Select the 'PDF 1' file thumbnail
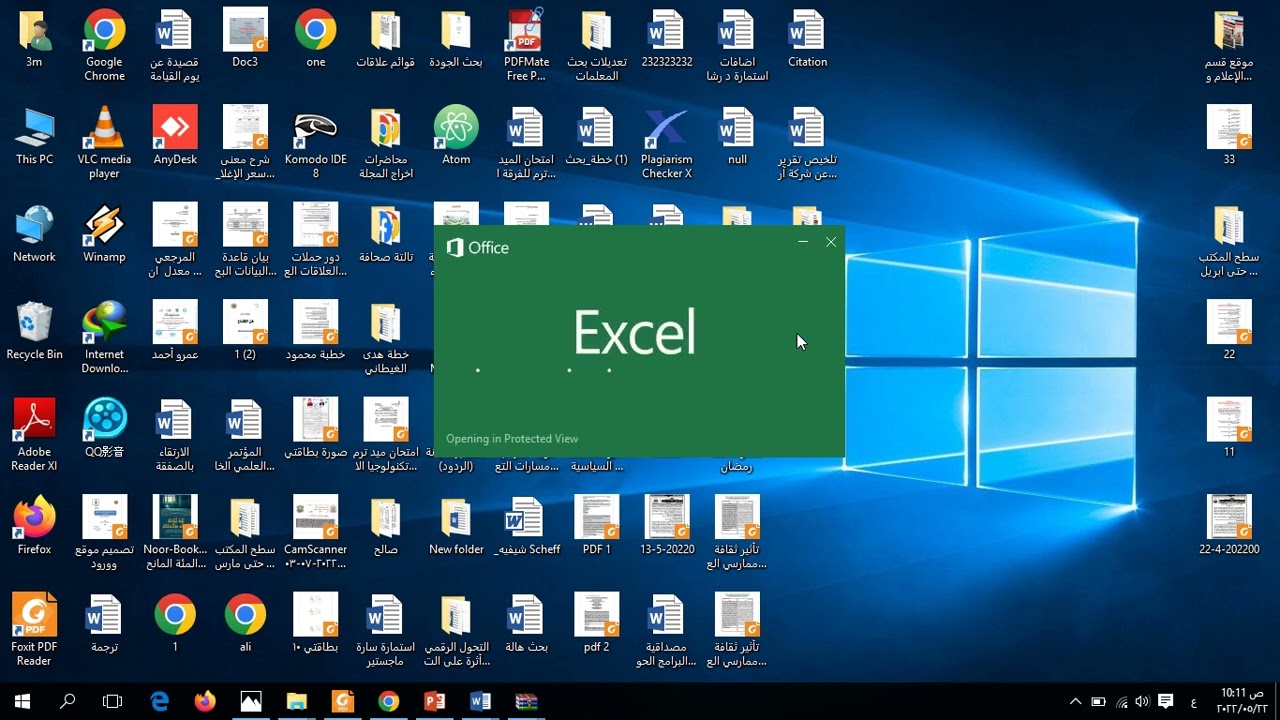 click(597, 525)
